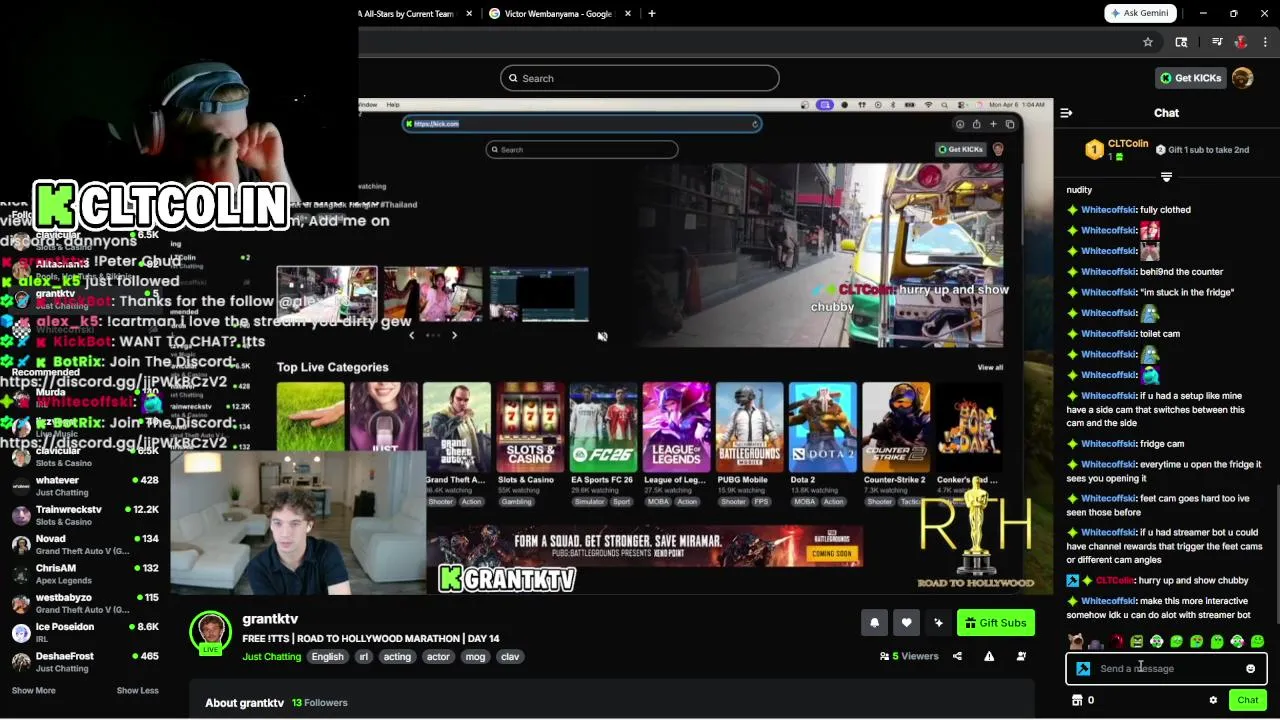Focus the Kick Search field
This screenshot has height=720, width=1280.
click(639, 78)
